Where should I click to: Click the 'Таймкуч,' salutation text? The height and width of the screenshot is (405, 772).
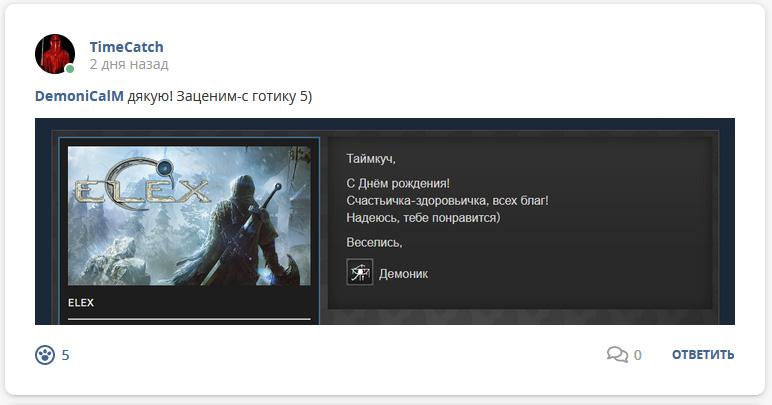click(371, 158)
